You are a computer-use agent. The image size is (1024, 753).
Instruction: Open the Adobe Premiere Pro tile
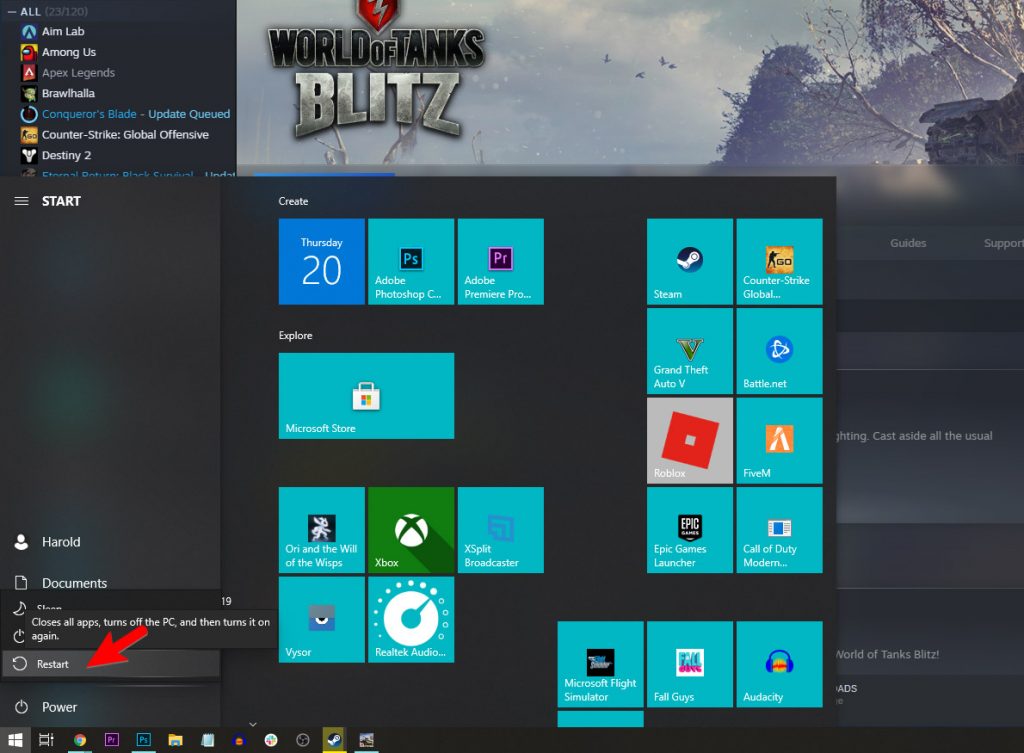coord(500,261)
